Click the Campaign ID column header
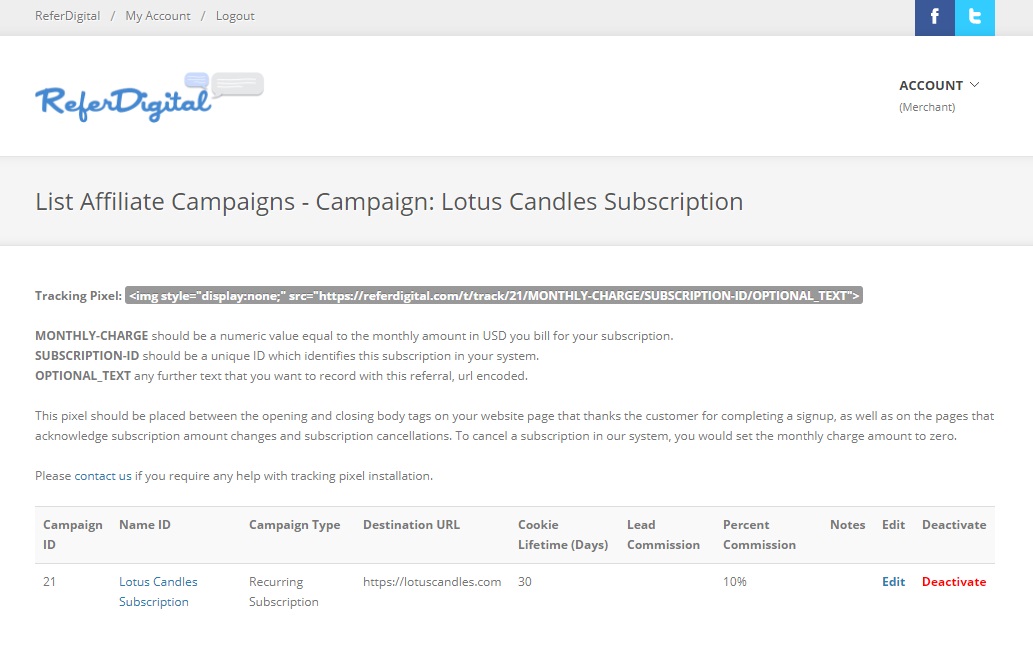Viewport: 1033px width, 660px height. (72, 534)
